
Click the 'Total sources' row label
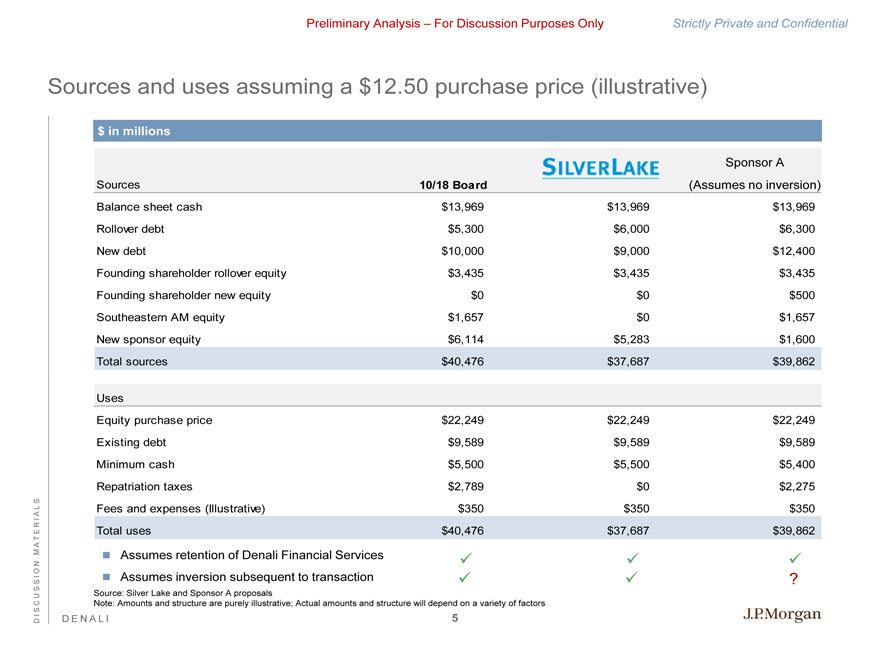[132, 361]
